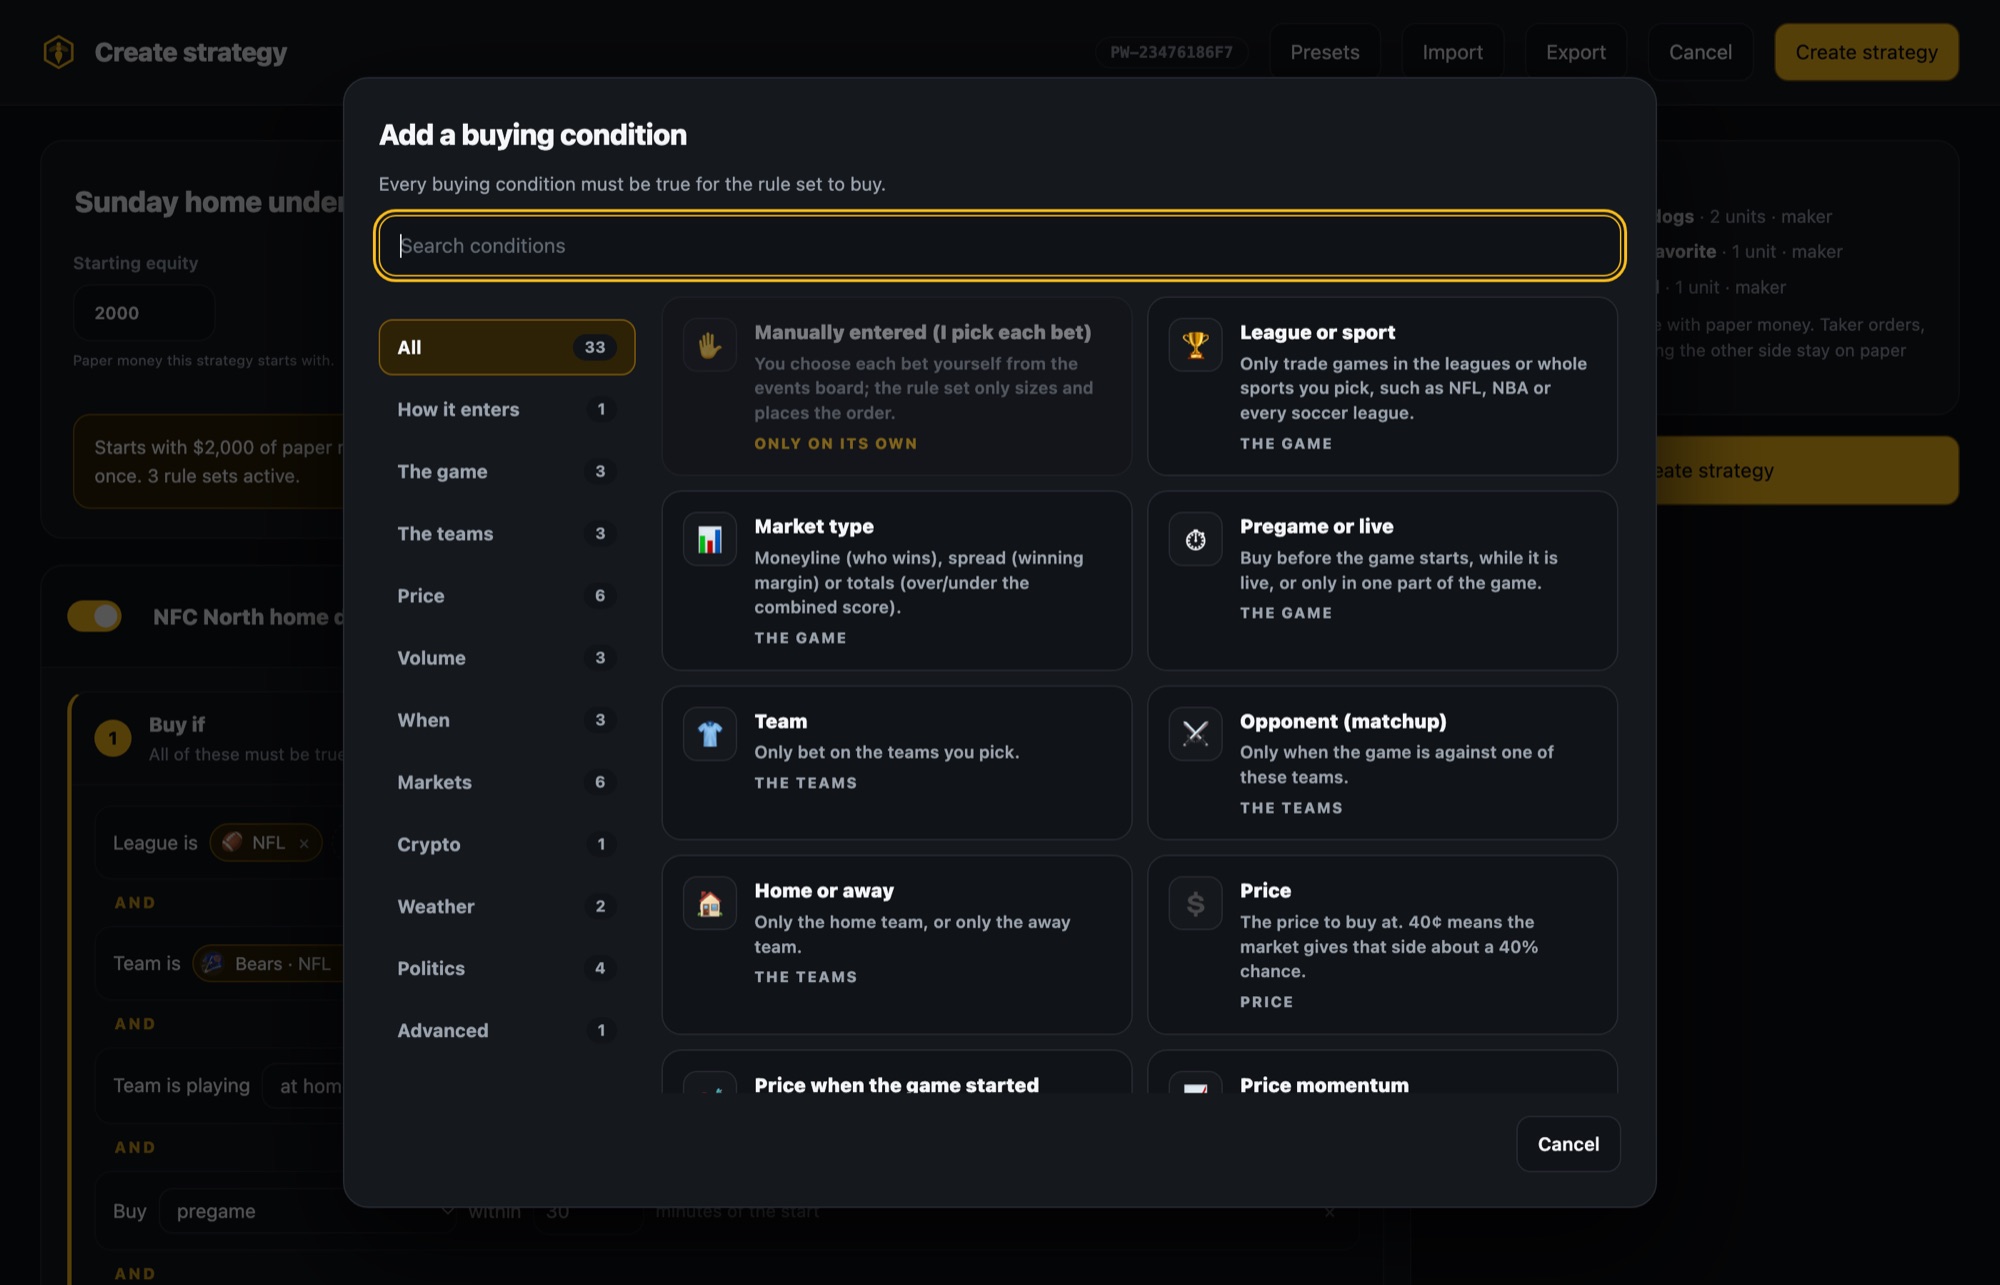Show the Politics category conditions
Image resolution: width=2000 pixels, height=1285 pixels.
coord(507,968)
